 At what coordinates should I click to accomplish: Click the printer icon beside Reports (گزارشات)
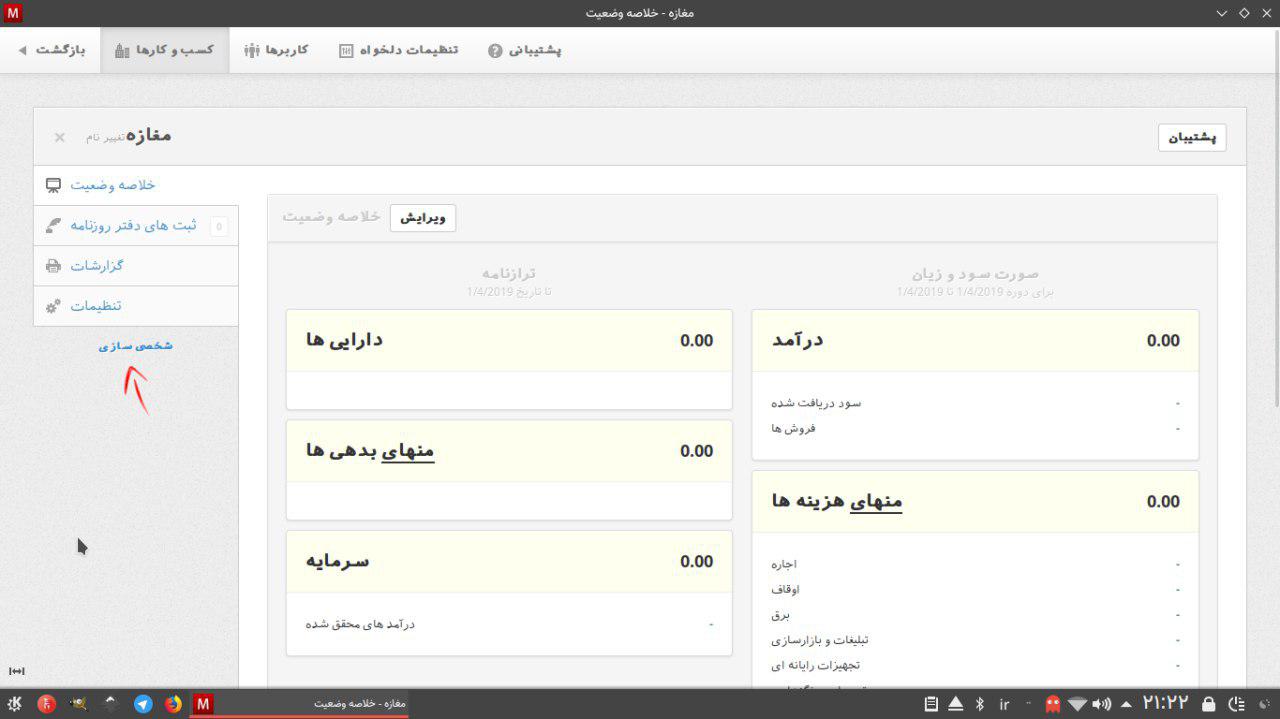53,266
